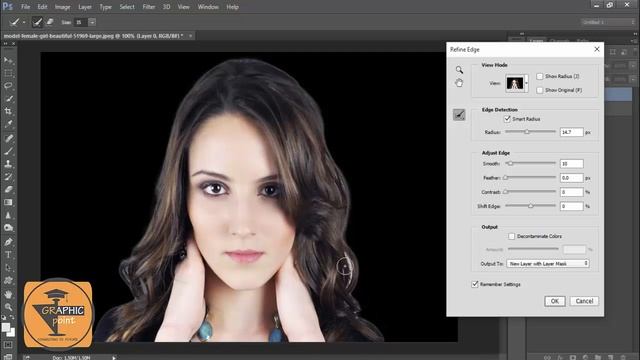Select the Move tool in the toolbox
Viewport: 640px width, 360px height.
pos(8,60)
